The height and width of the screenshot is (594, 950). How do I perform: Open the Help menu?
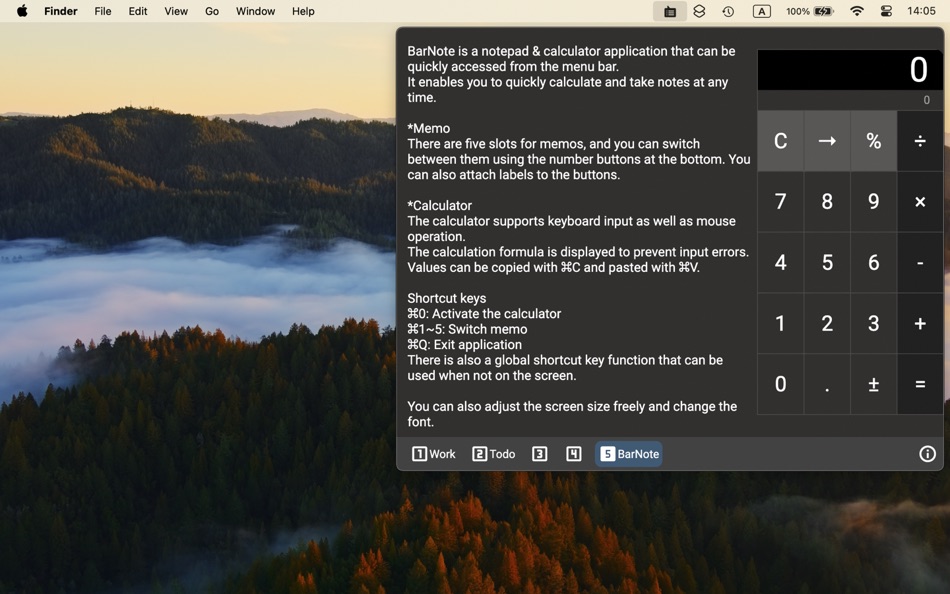303,11
